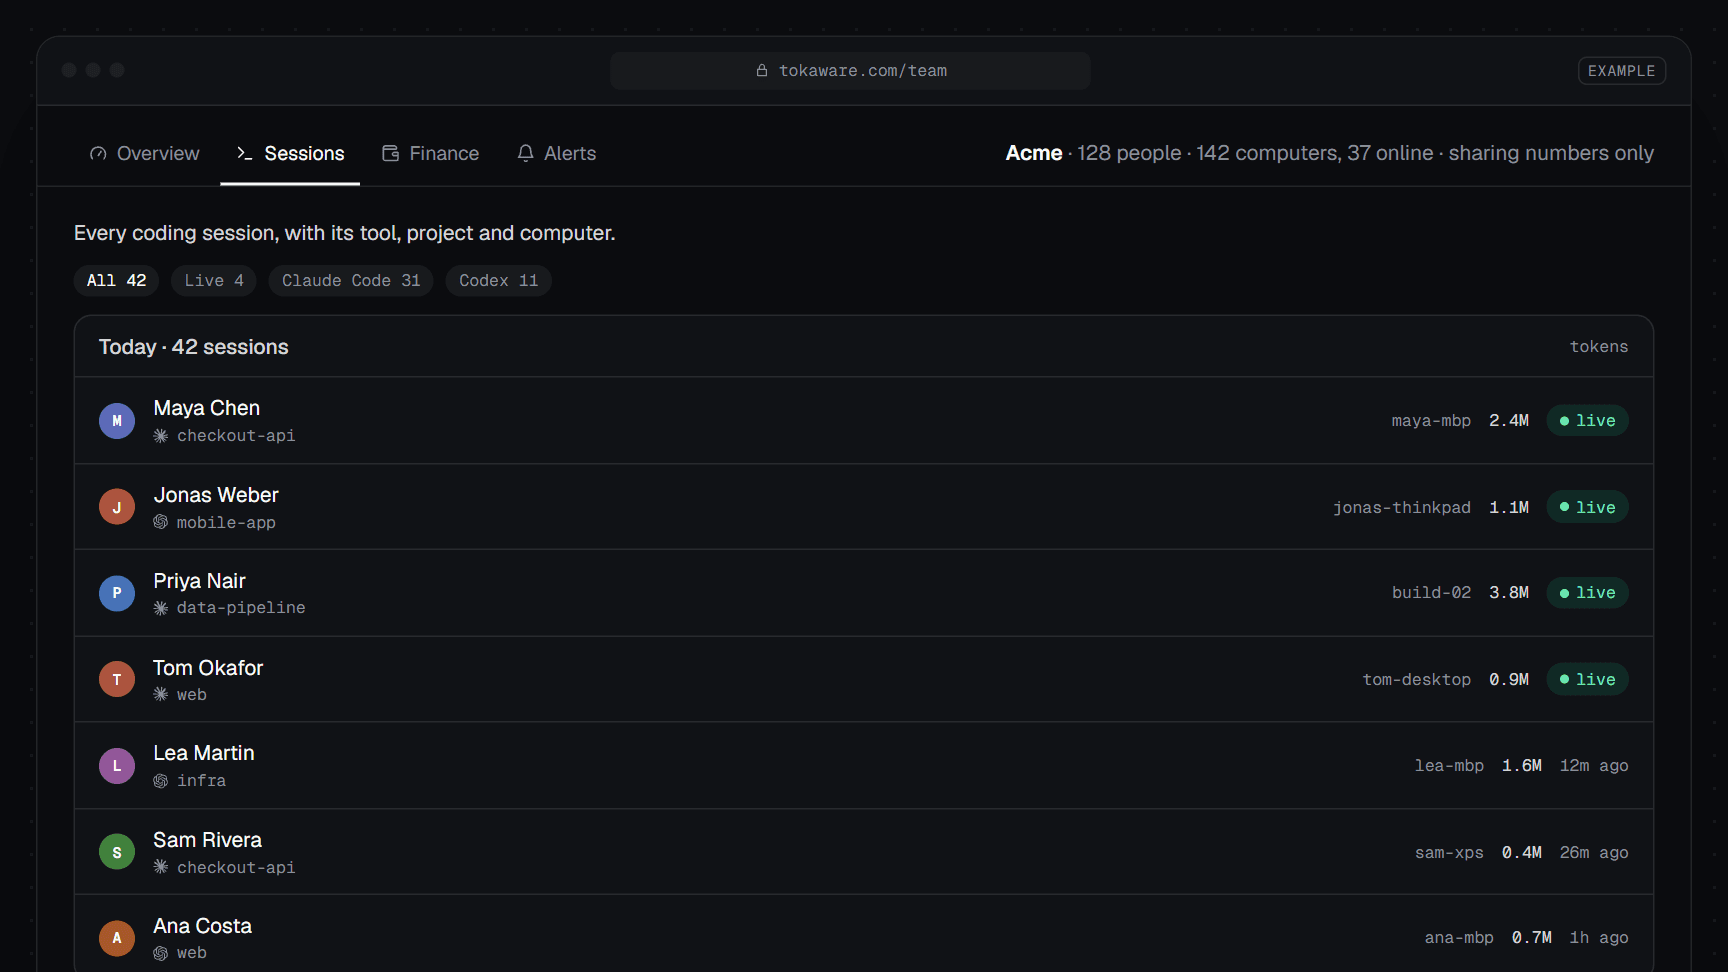Click the live badge for Tom Okafor
The image size is (1728, 972).
(x=1588, y=679)
